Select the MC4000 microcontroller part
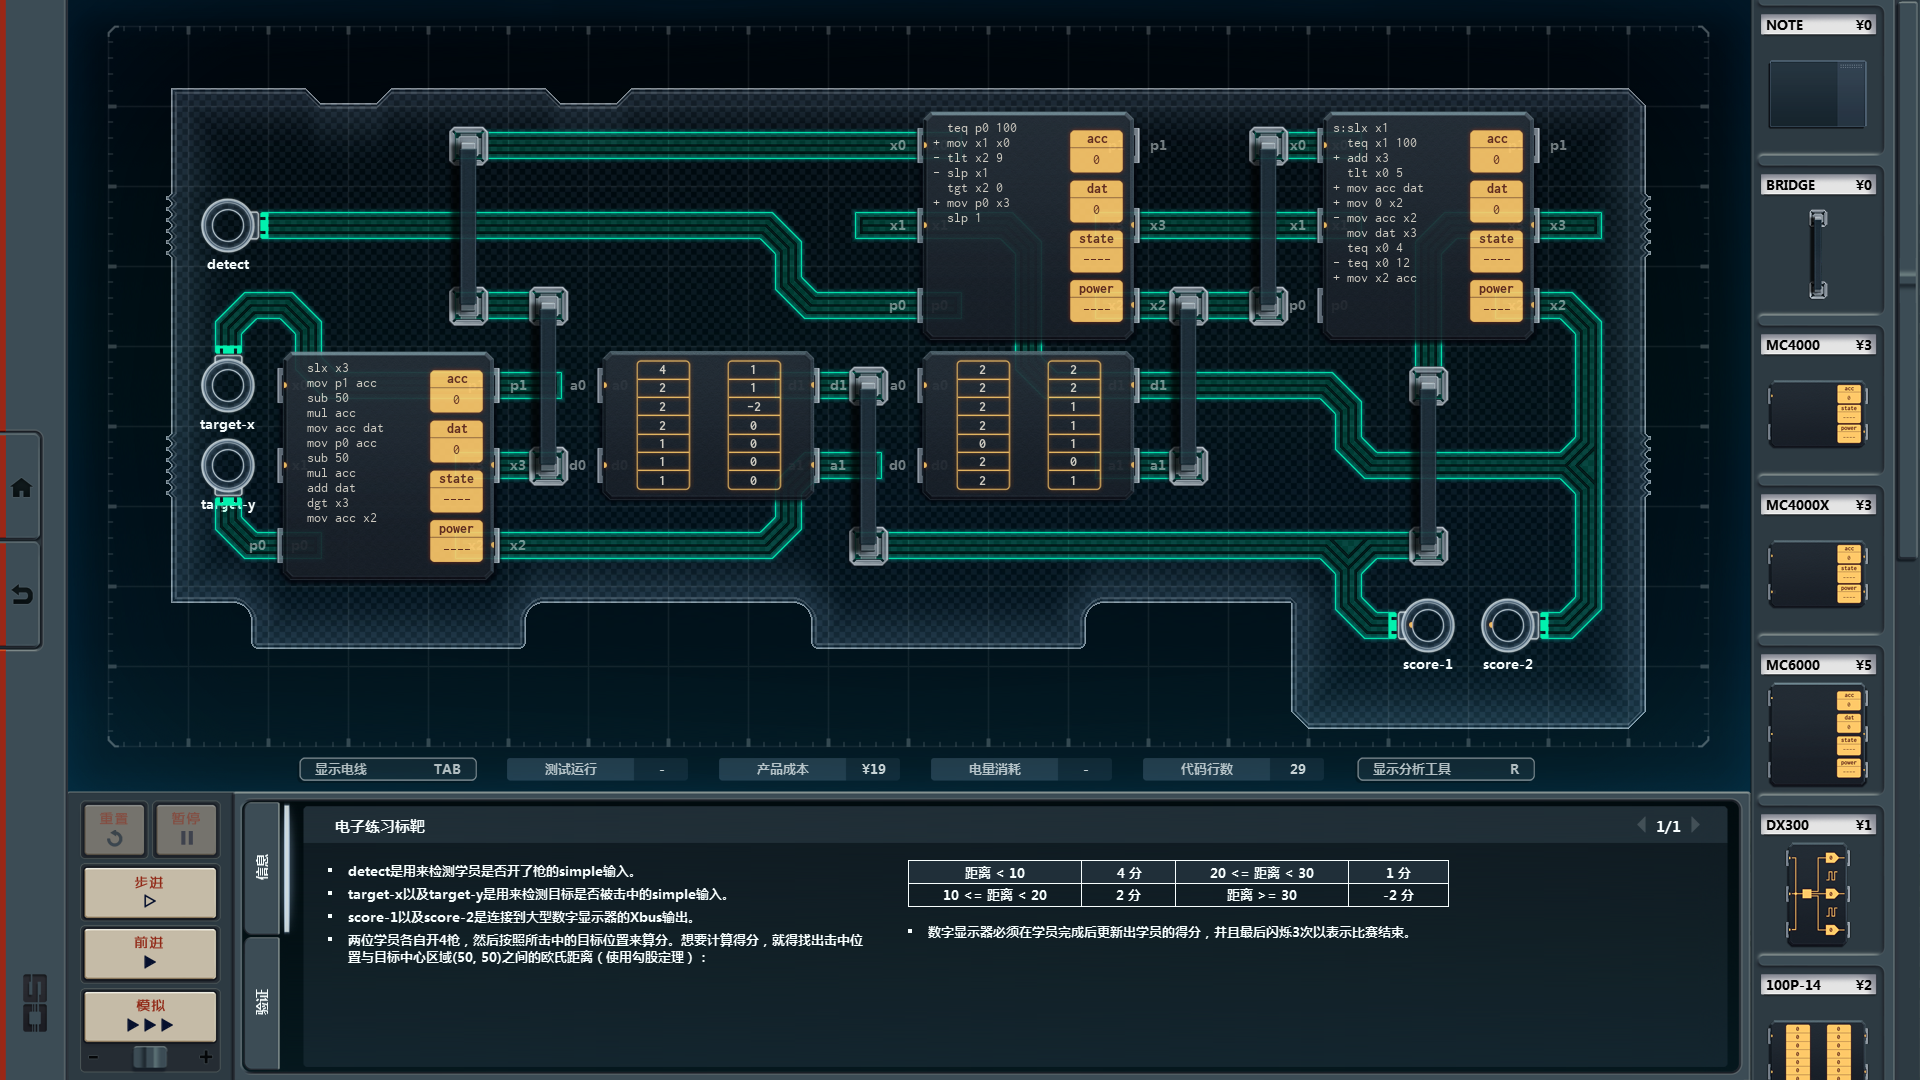 pyautogui.click(x=1817, y=413)
